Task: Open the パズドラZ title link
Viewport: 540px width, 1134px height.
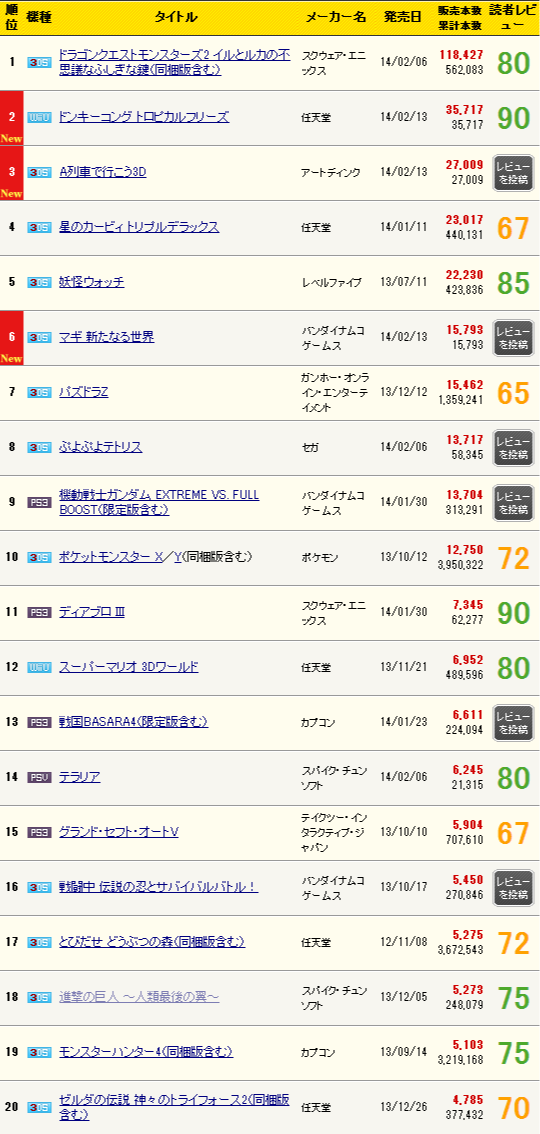Action: pyautogui.click(x=84, y=392)
